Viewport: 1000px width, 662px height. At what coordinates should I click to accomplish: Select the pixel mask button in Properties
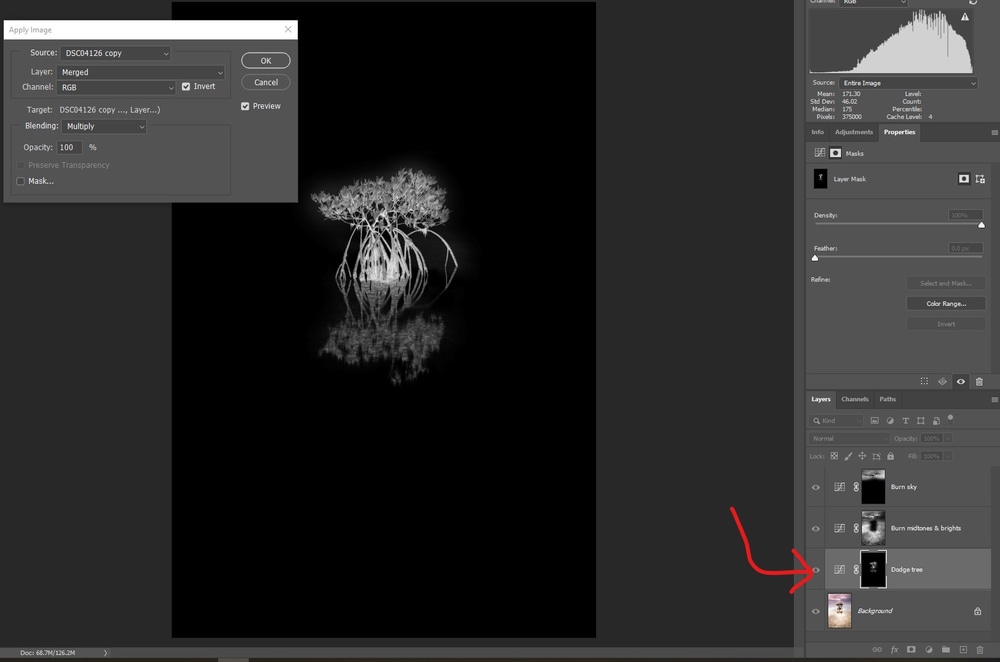[x=964, y=179]
